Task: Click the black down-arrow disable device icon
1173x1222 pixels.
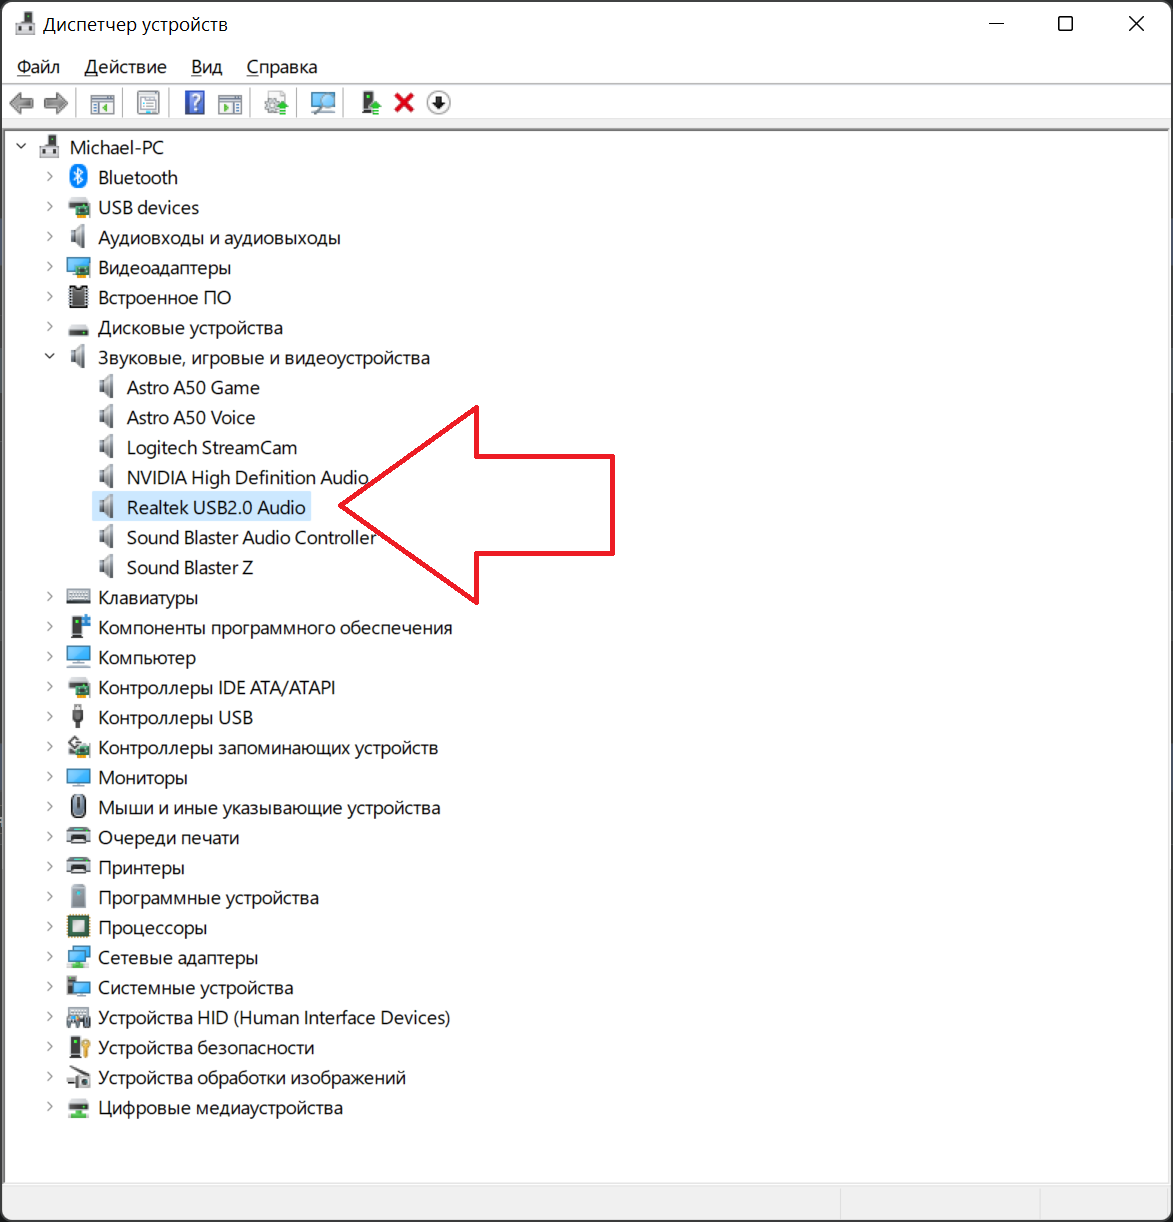Action: tap(438, 103)
